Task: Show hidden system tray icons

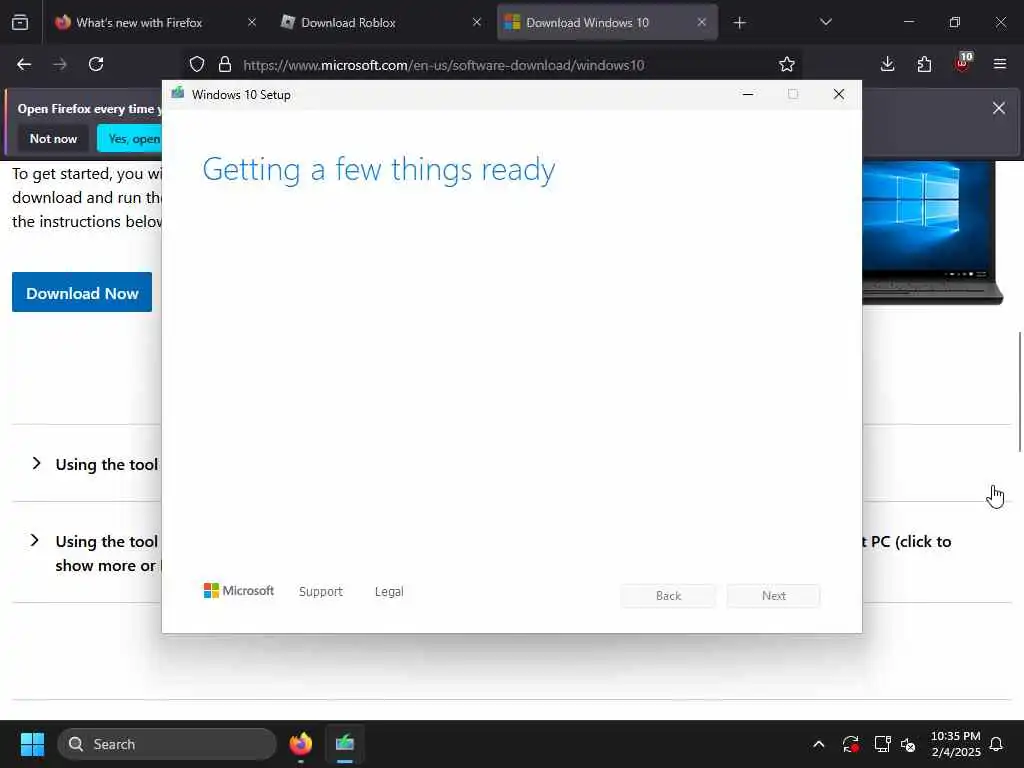Action: (818, 744)
